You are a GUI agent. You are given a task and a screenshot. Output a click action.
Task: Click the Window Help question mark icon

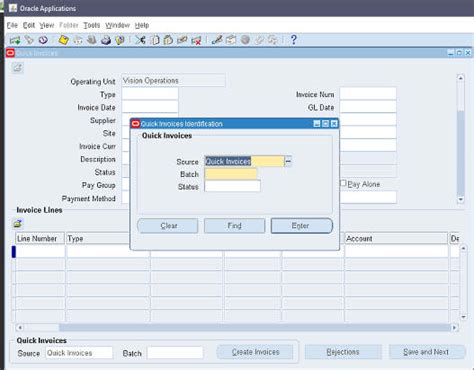tap(293, 40)
